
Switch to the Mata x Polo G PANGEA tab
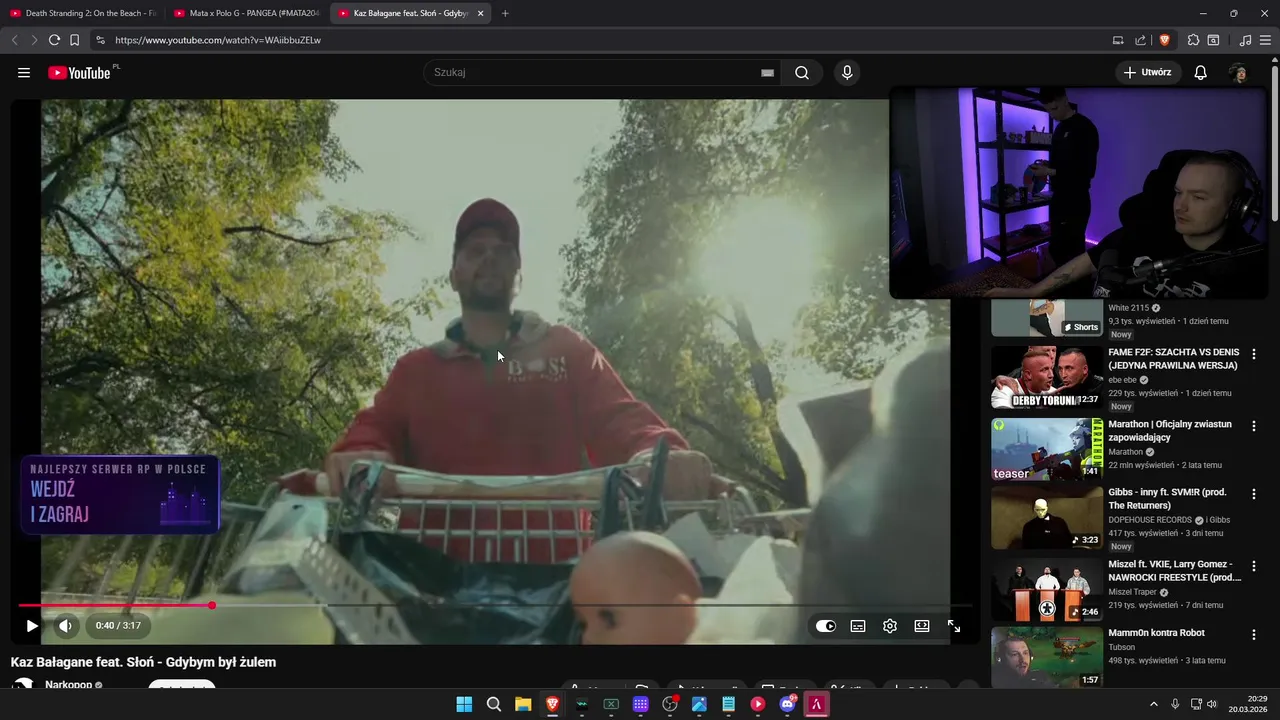click(246, 13)
